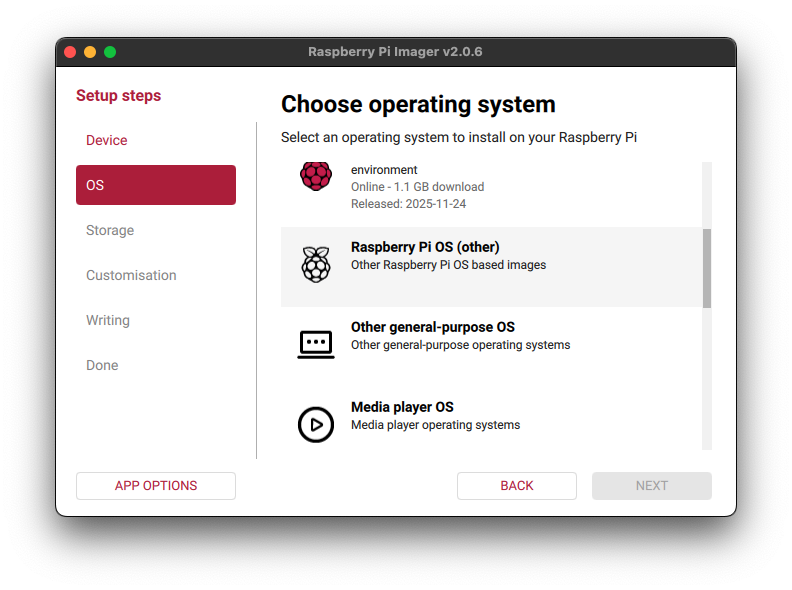Click the OS list scrollbar thumb
The width and height of the screenshot is (792, 590).
point(707,268)
